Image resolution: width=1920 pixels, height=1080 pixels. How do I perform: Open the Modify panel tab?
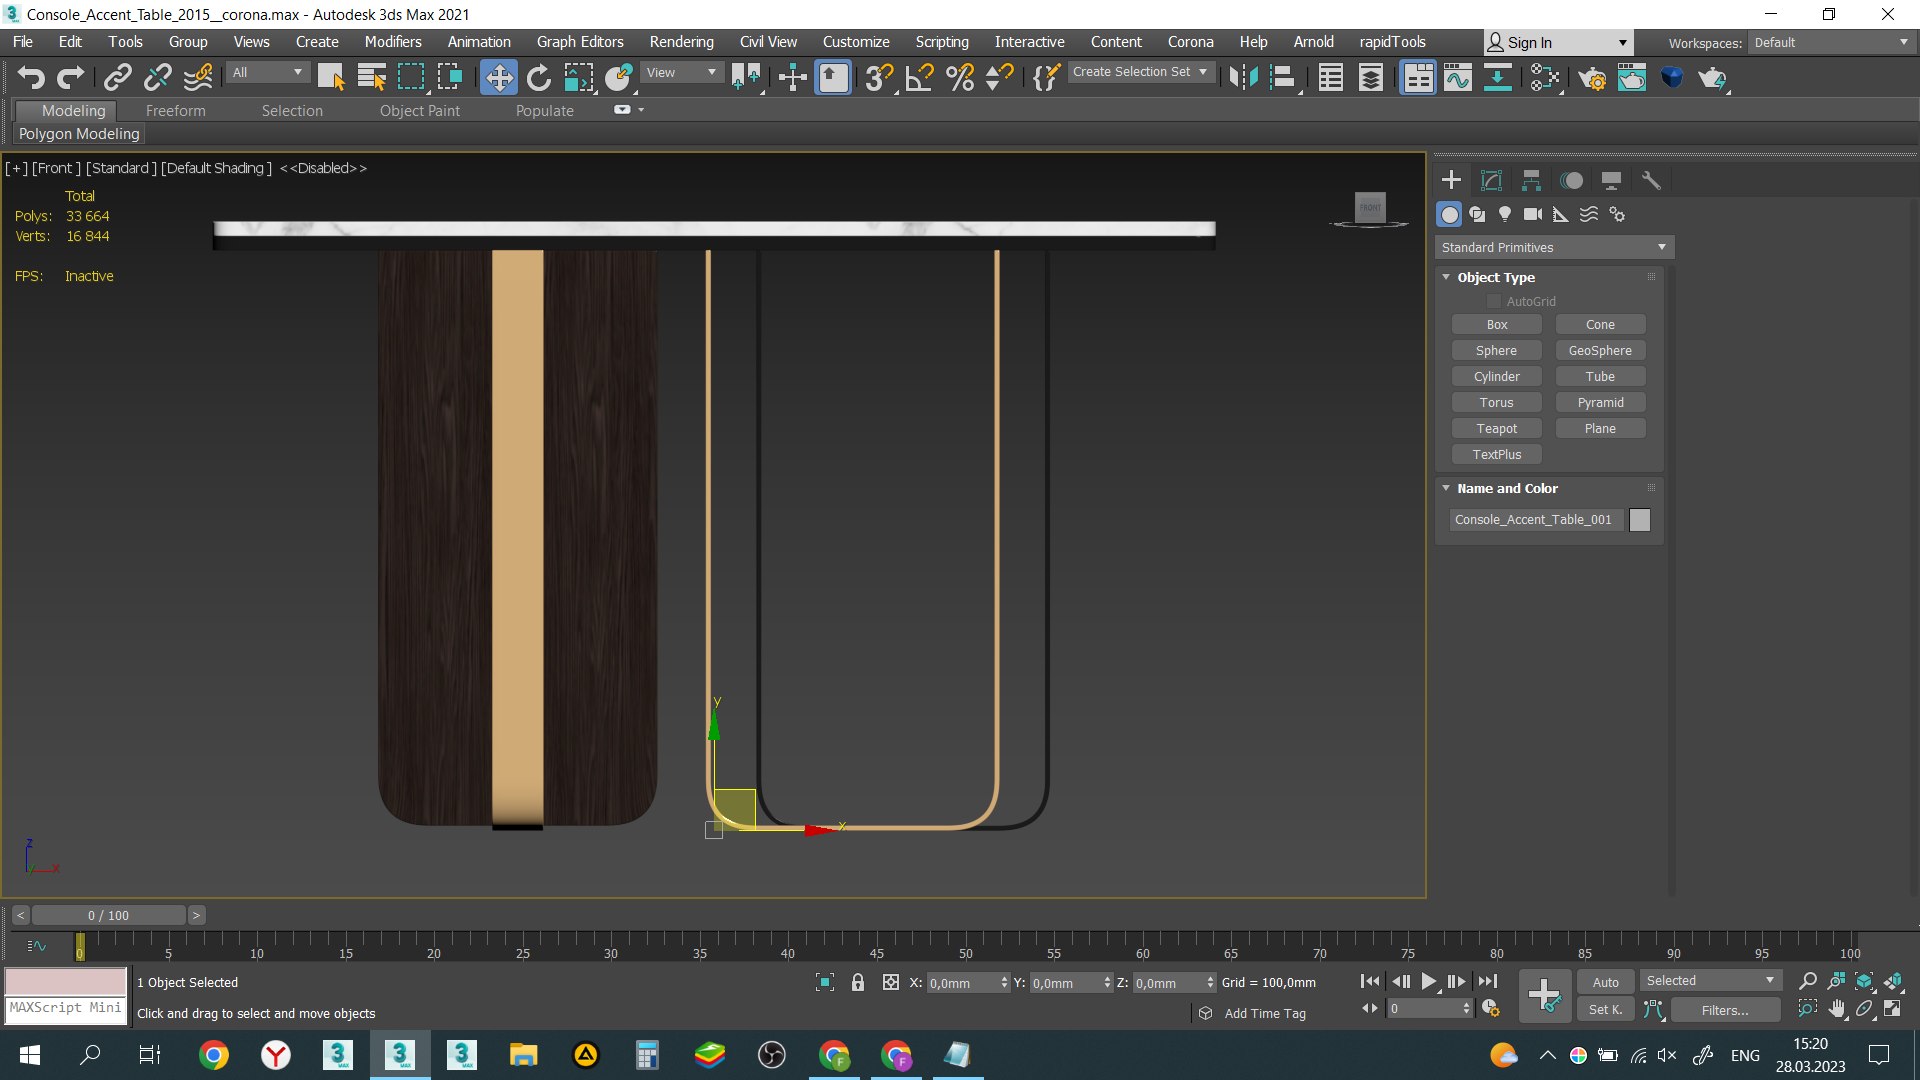(x=1491, y=180)
